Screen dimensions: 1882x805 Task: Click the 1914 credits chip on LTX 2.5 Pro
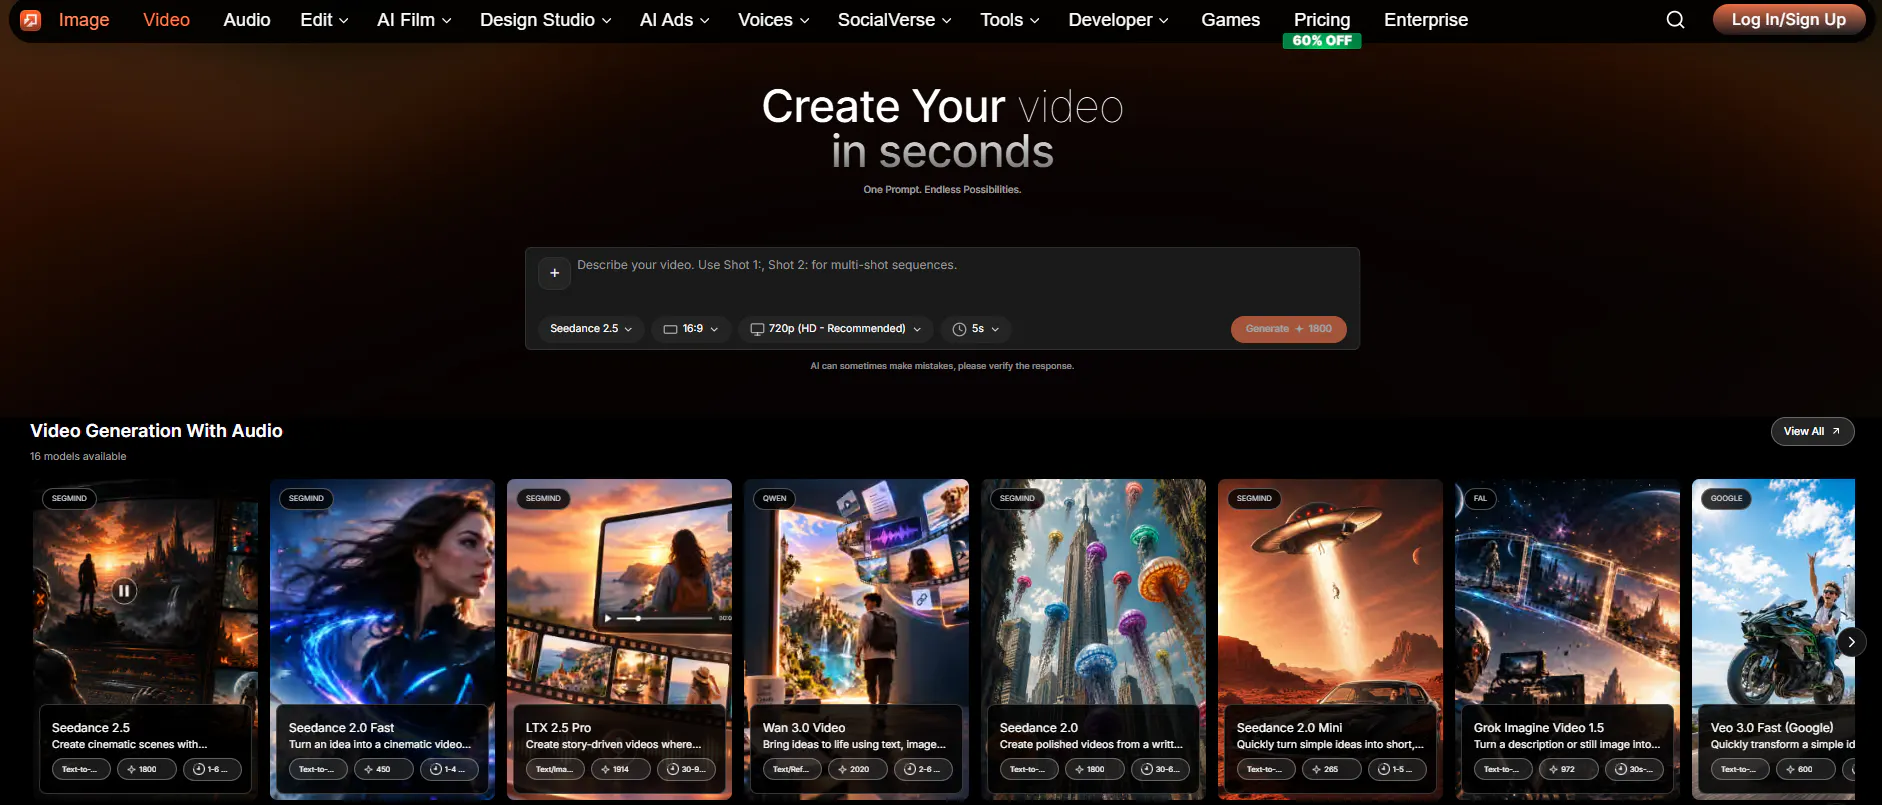coord(621,769)
